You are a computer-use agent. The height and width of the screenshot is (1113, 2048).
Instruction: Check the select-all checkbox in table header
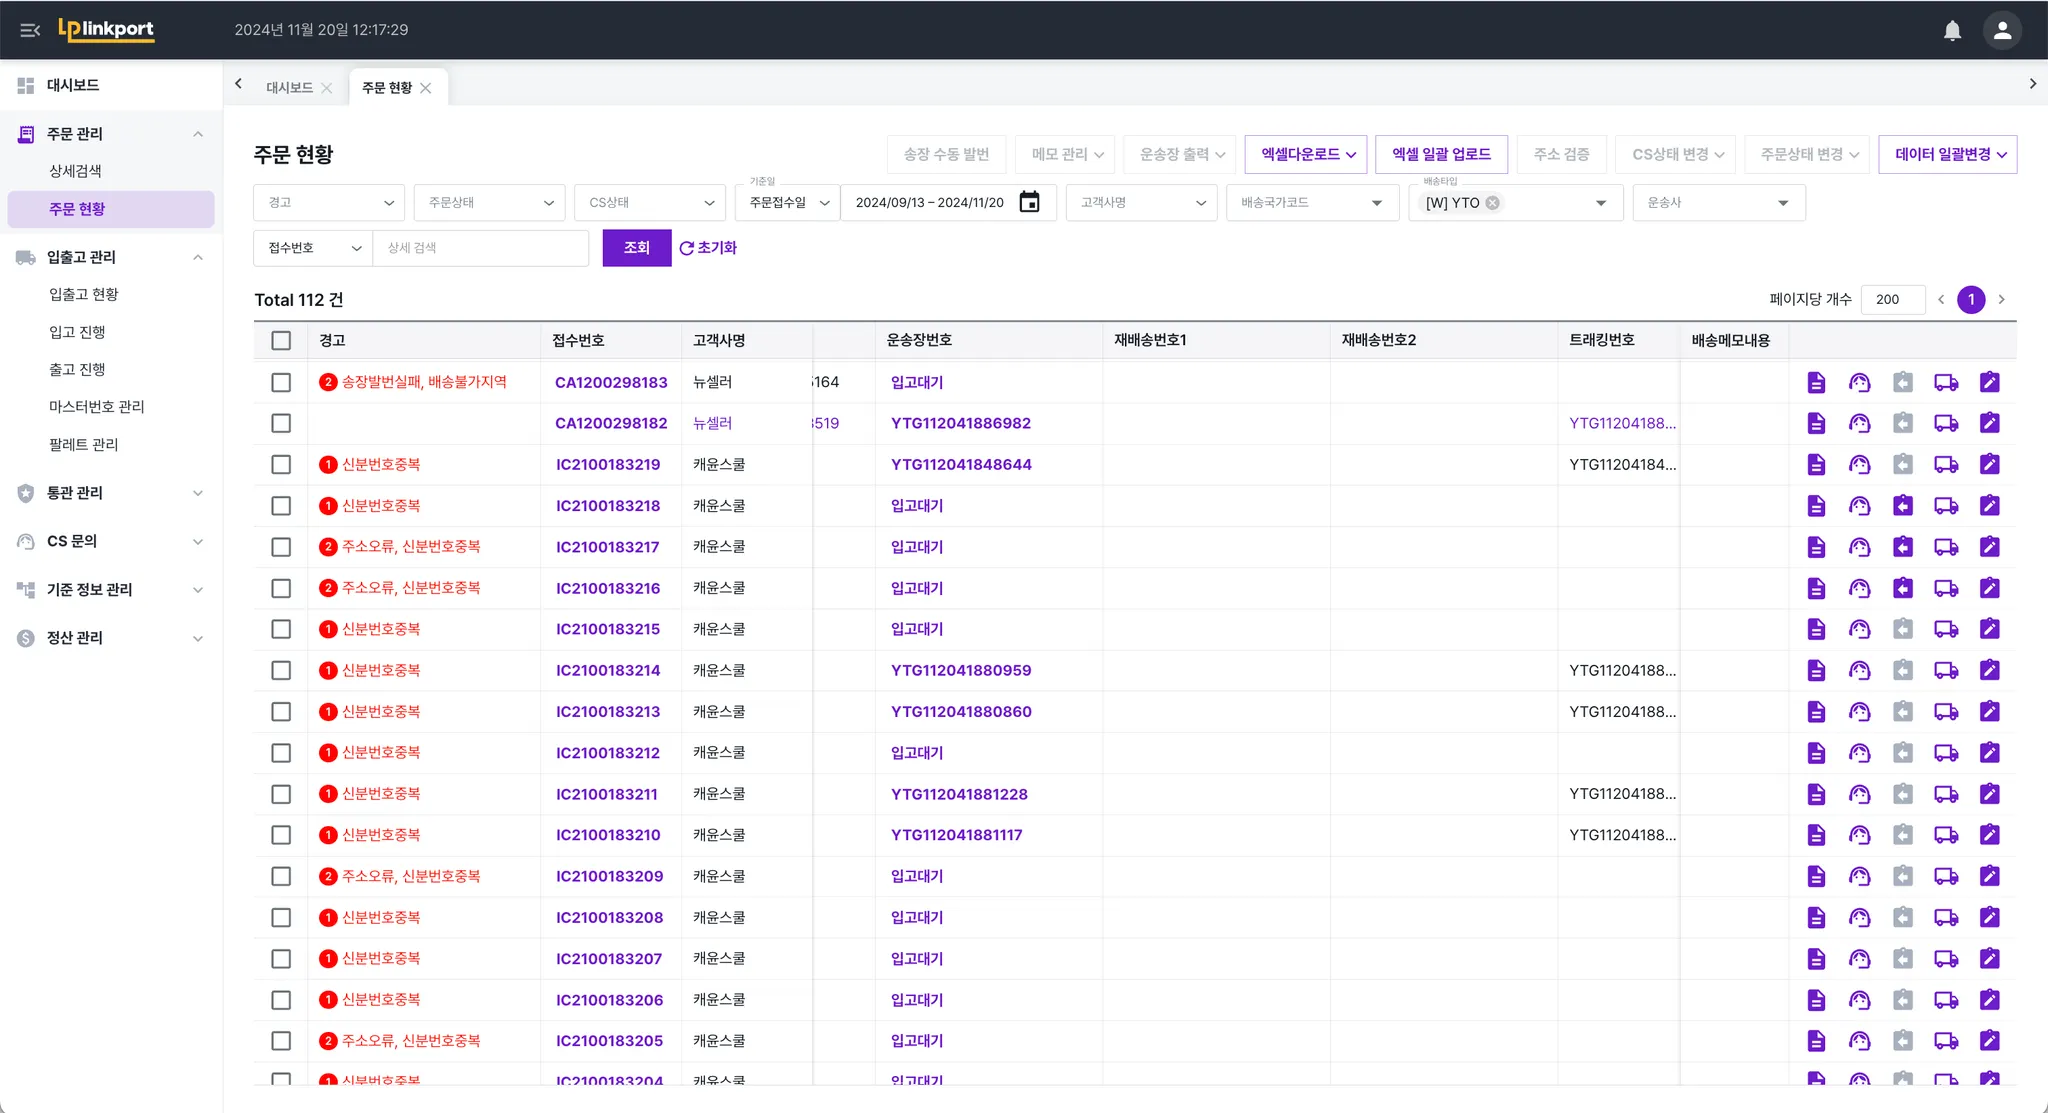click(x=281, y=341)
